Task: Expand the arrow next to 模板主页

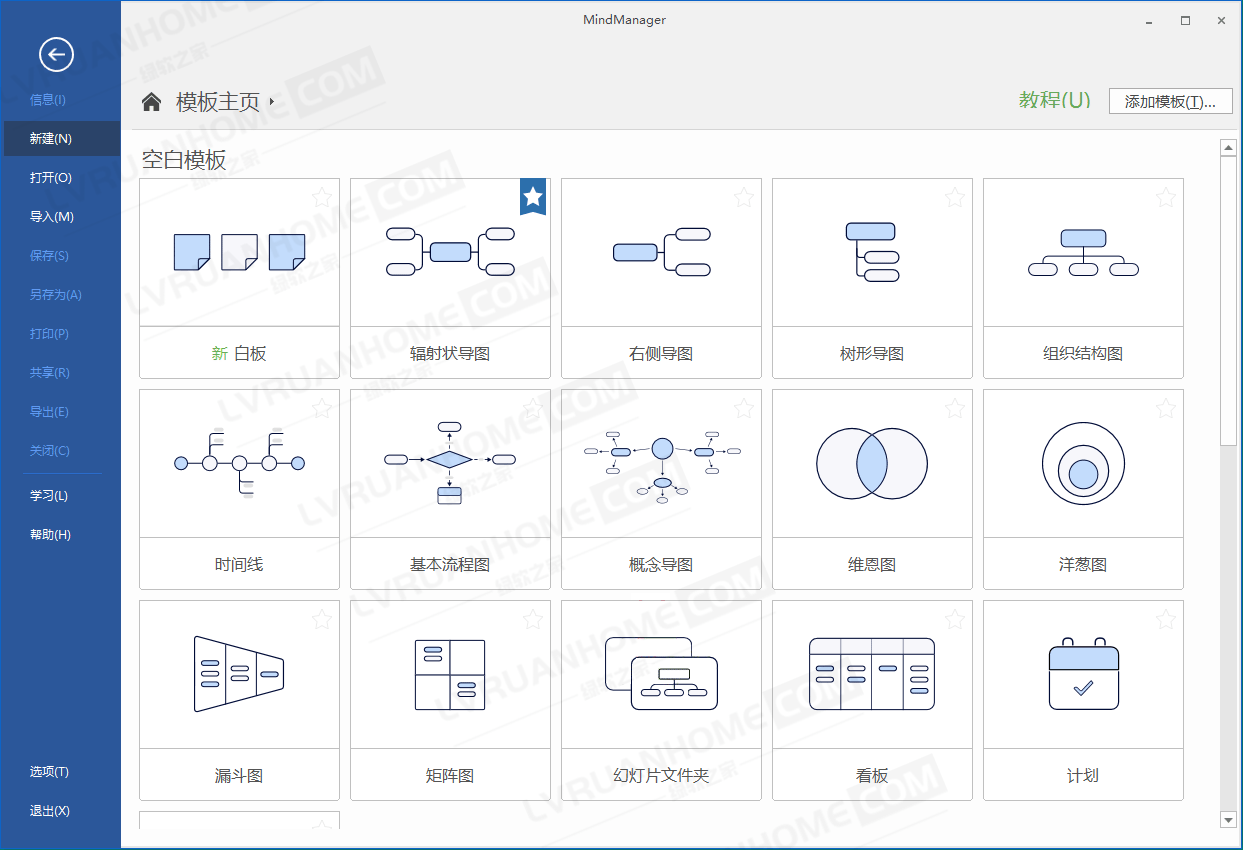Action: click(x=272, y=102)
